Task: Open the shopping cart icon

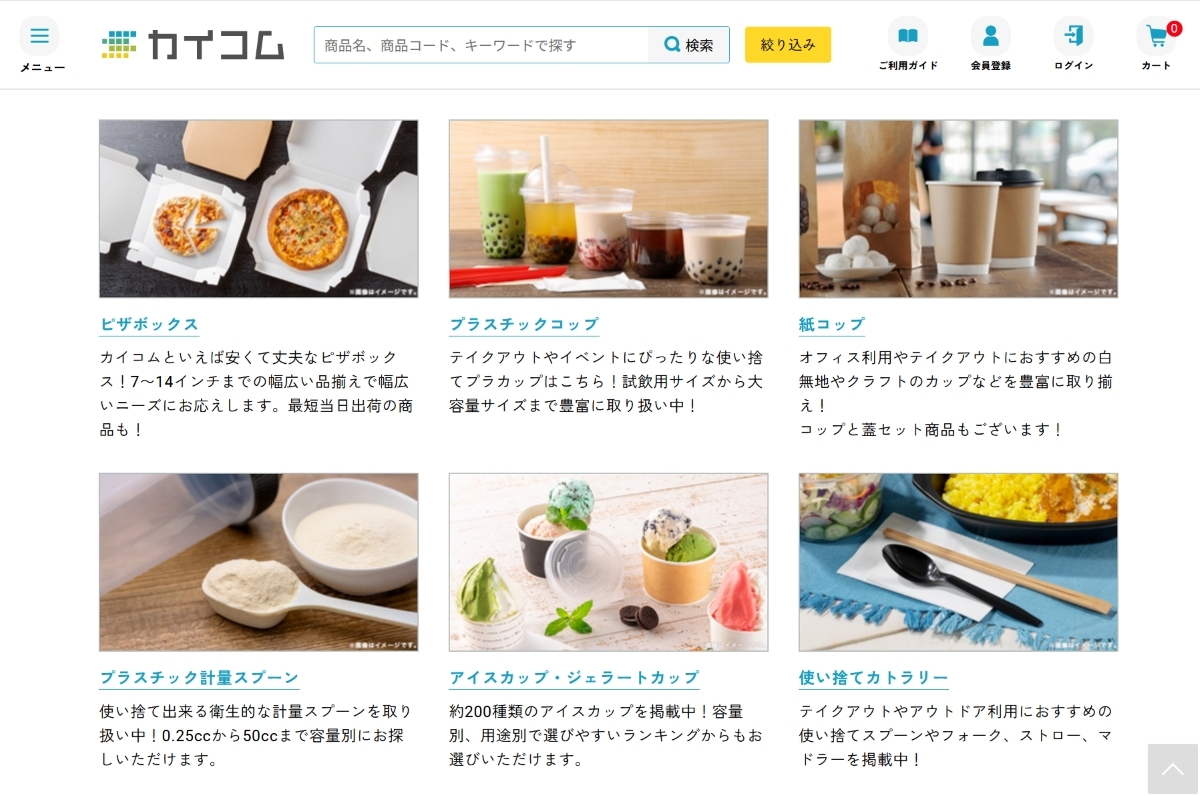Action: (1157, 36)
